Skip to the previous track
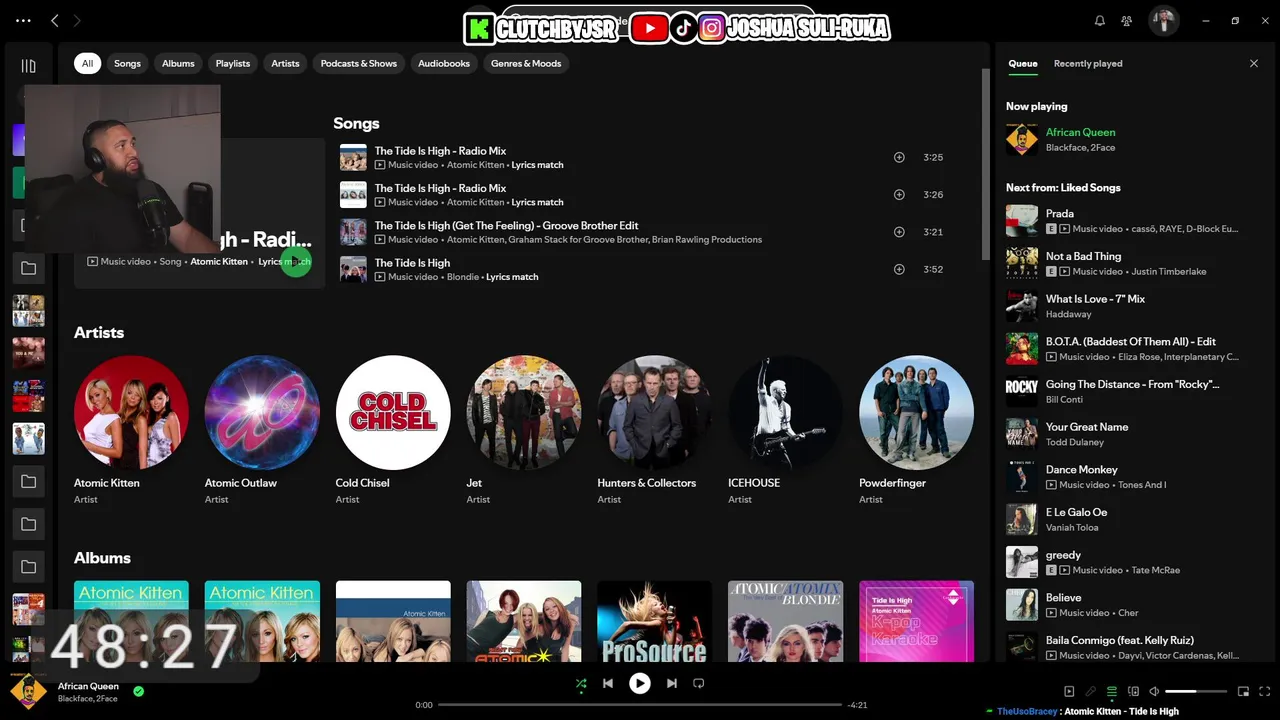This screenshot has height=720, width=1280. 608,684
